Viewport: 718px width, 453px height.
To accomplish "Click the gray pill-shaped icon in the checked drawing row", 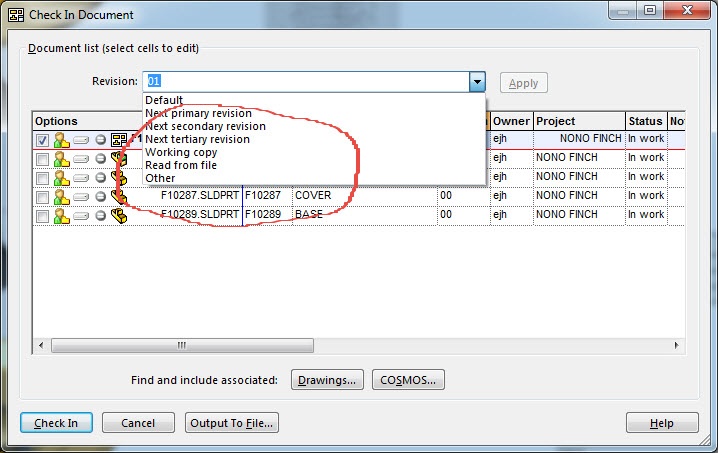I will click(x=81, y=140).
